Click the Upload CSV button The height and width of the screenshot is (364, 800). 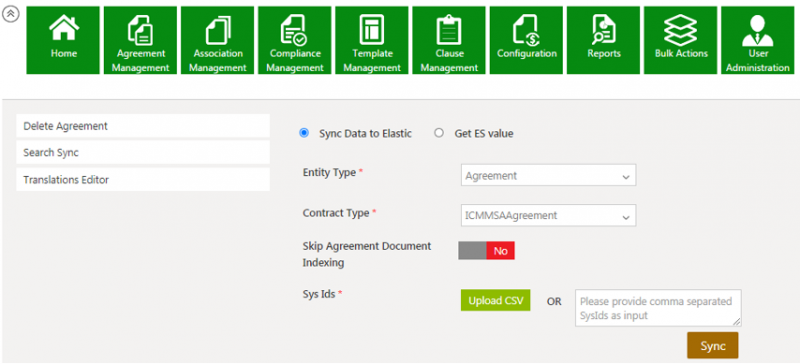click(x=496, y=300)
